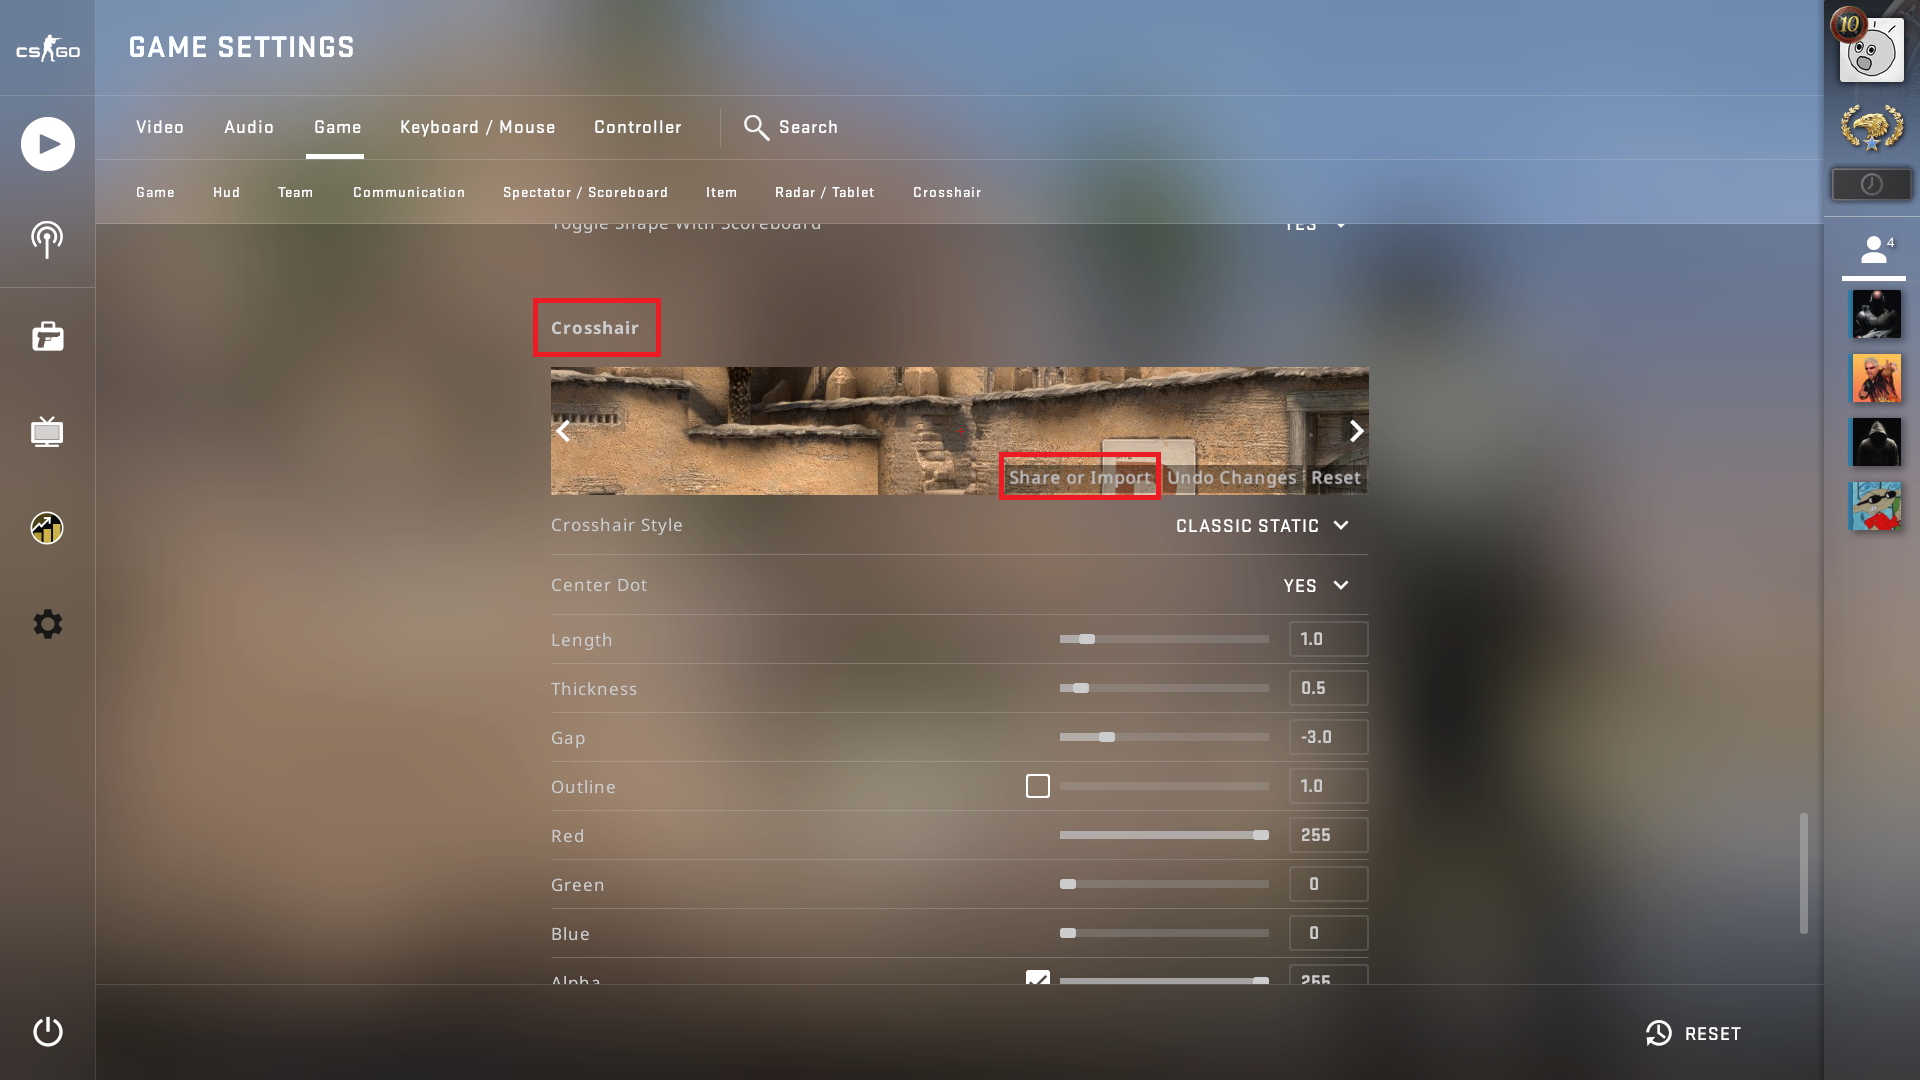Expand the Crosshair Style dropdown

[1262, 526]
